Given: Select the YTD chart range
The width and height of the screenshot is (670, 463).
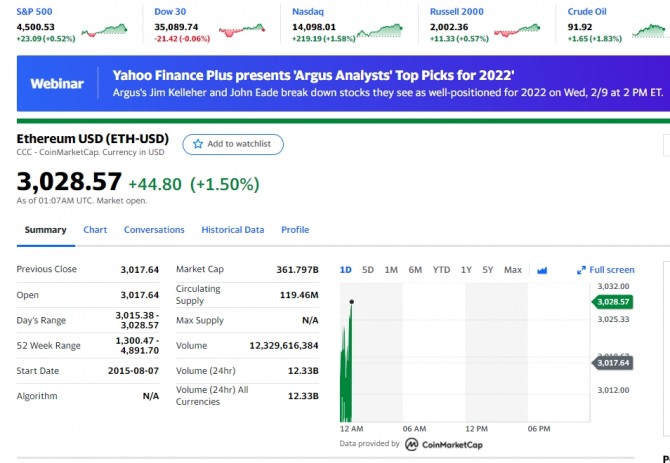Looking at the screenshot, I should tap(441, 270).
